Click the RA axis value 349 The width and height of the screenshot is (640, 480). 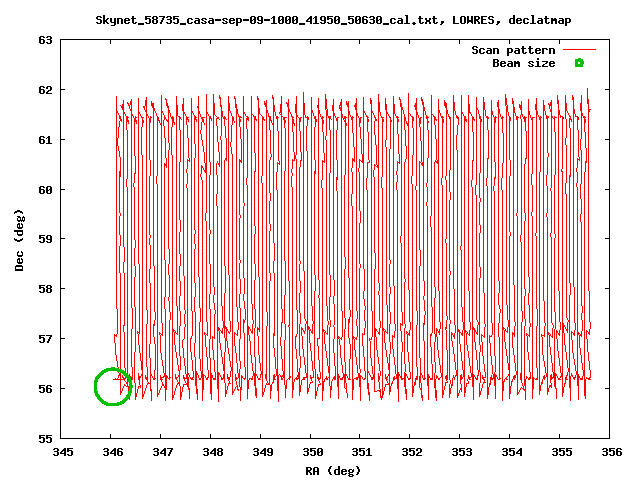coord(262,452)
